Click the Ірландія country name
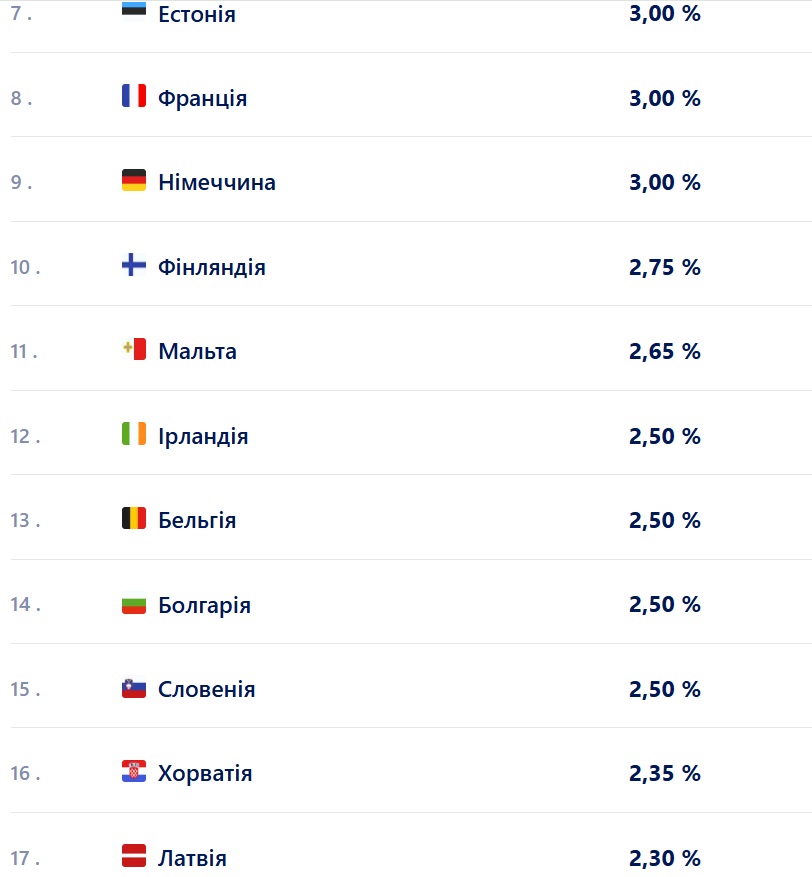Viewport: 812px width, 877px height. coord(203,436)
